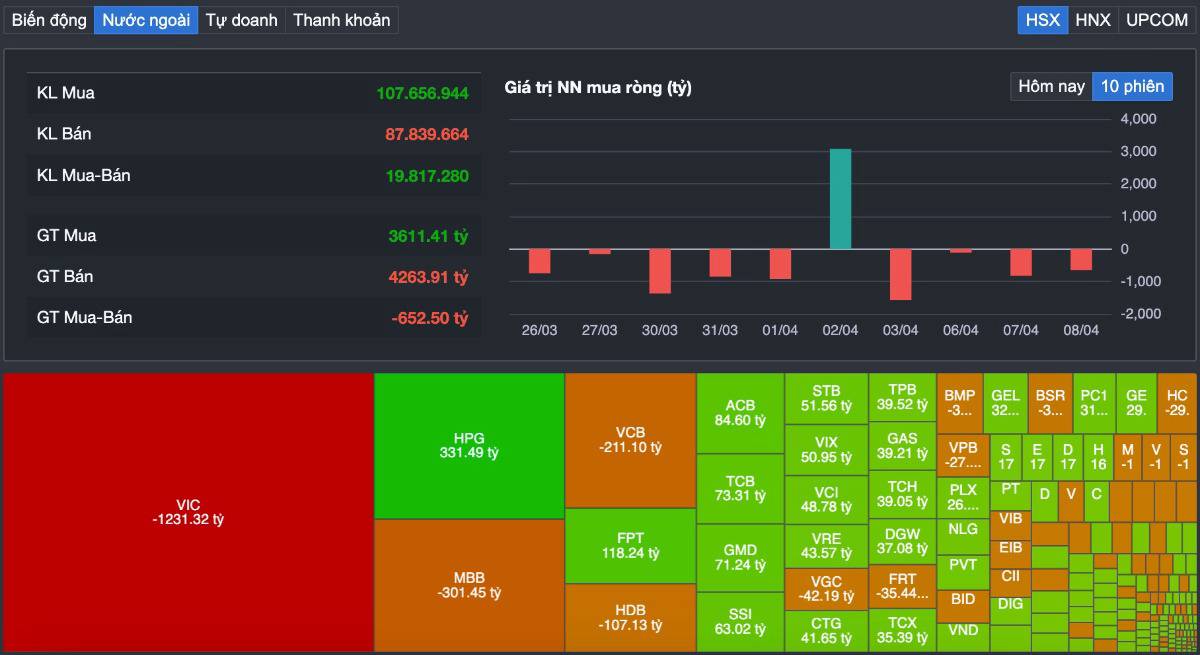Image resolution: width=1200 pixels, height=655 pixels.
Task: Select the HDB -107.13 tỷ cell
Action: coord(630,618)
